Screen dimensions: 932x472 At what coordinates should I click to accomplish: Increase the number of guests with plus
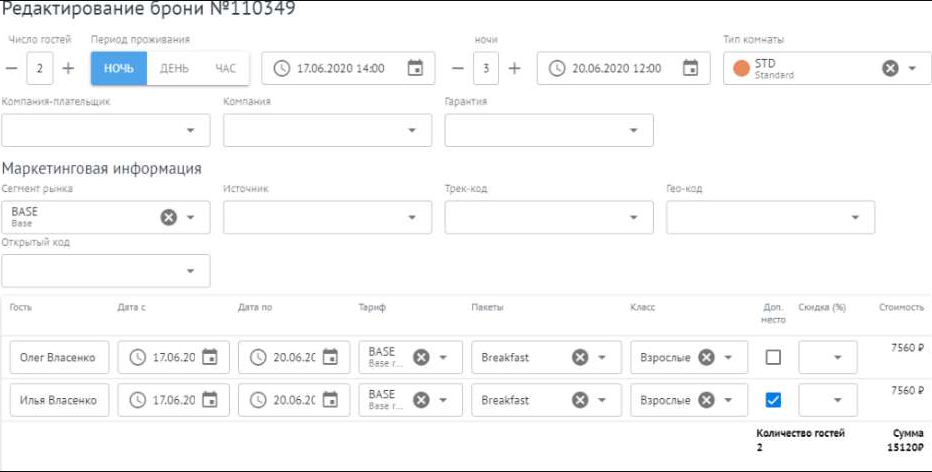point(68,68)
